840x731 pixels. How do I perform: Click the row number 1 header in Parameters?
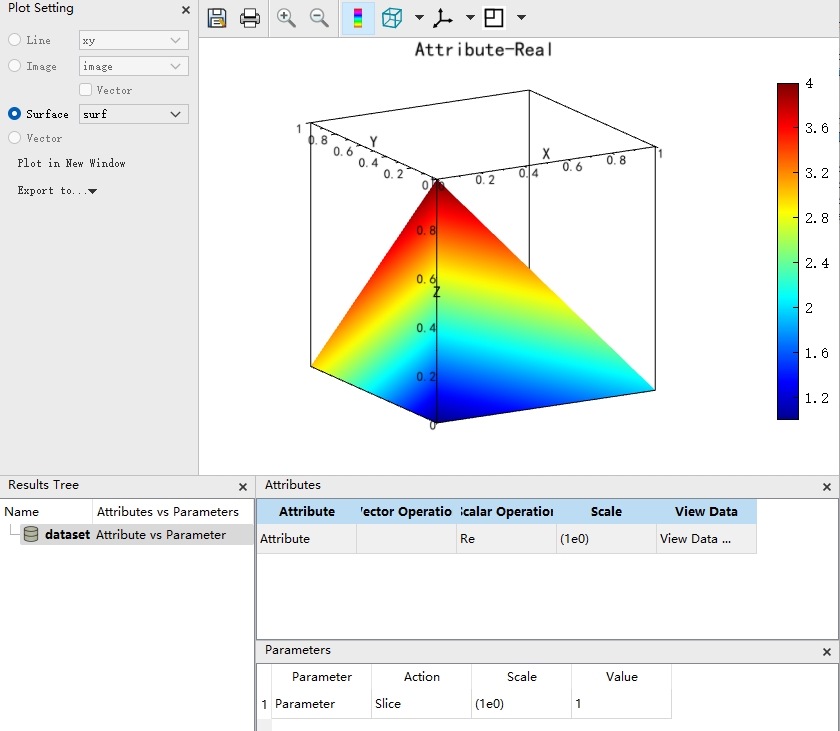(264, 704)
